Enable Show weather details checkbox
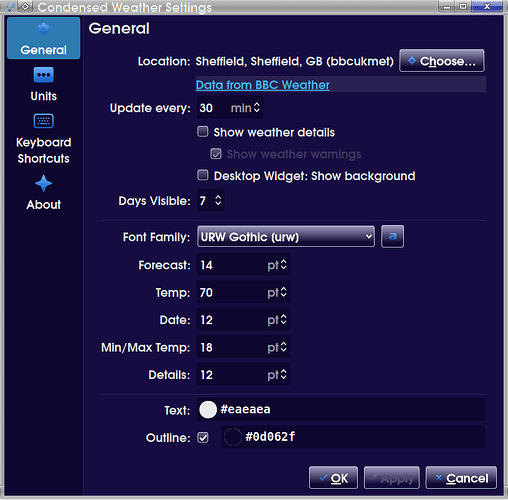Image resolution: width=508 pixels, height=500 pixels. tap(203, 132)
